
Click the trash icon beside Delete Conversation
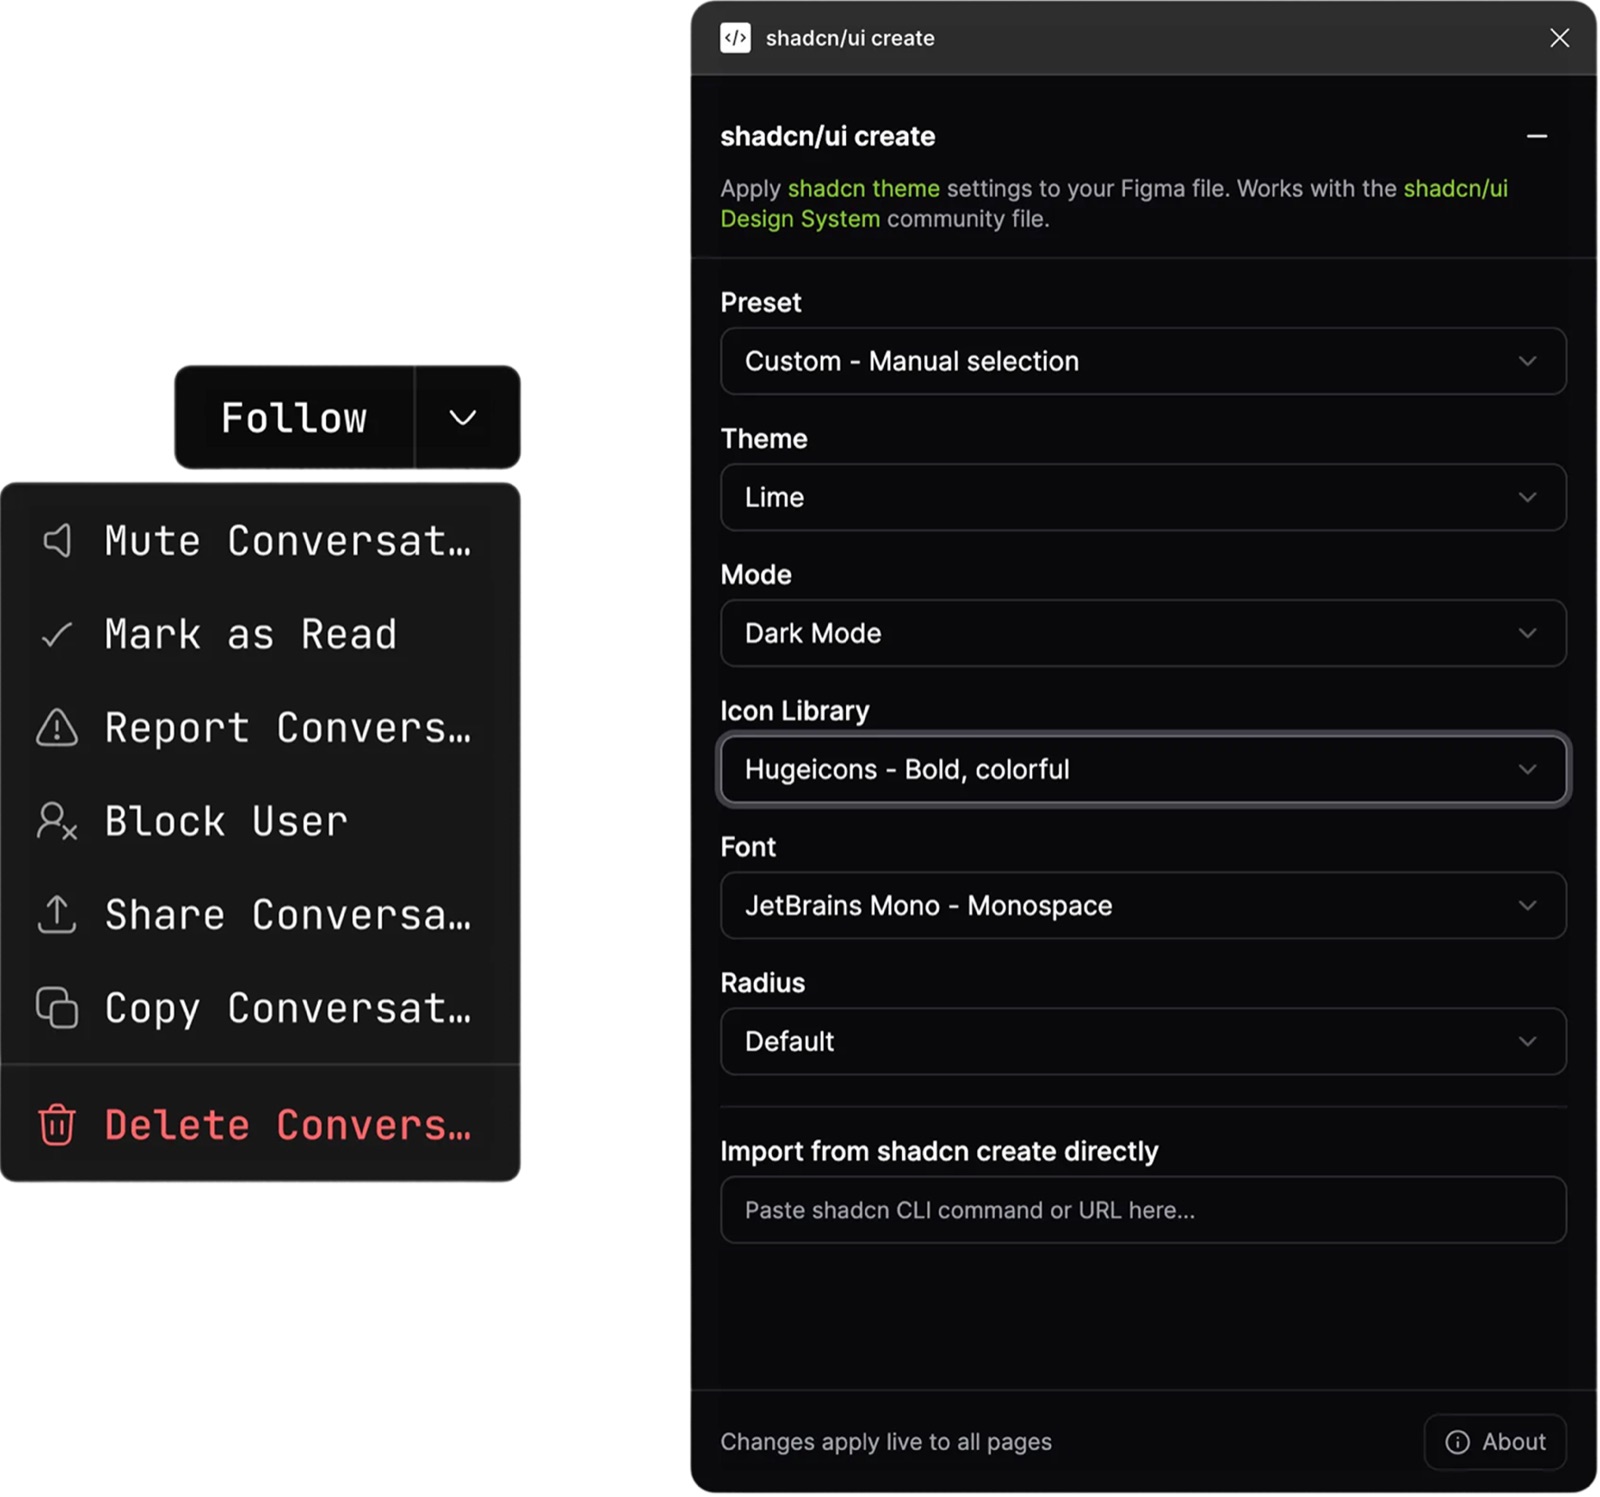57,1124
